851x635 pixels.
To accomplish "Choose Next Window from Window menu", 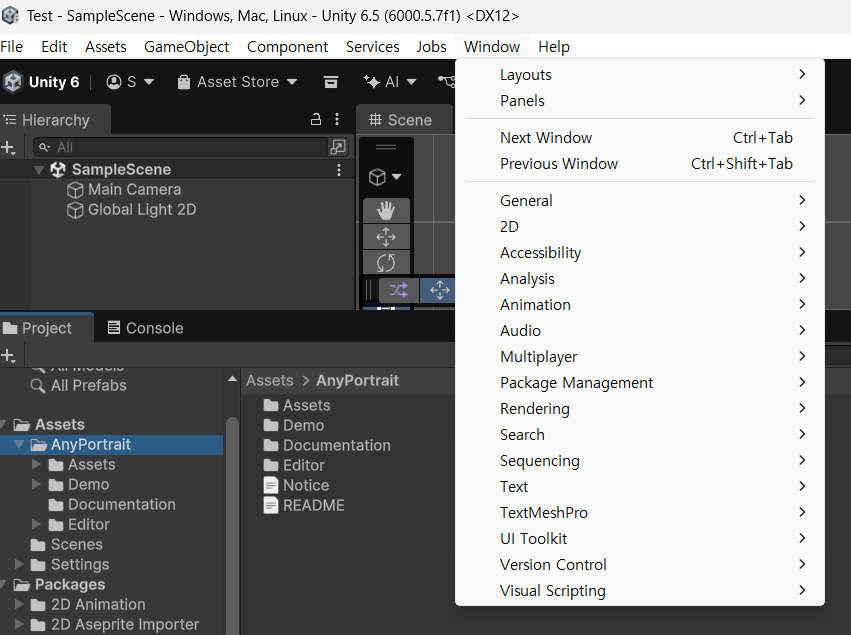I will coord(640,138).
